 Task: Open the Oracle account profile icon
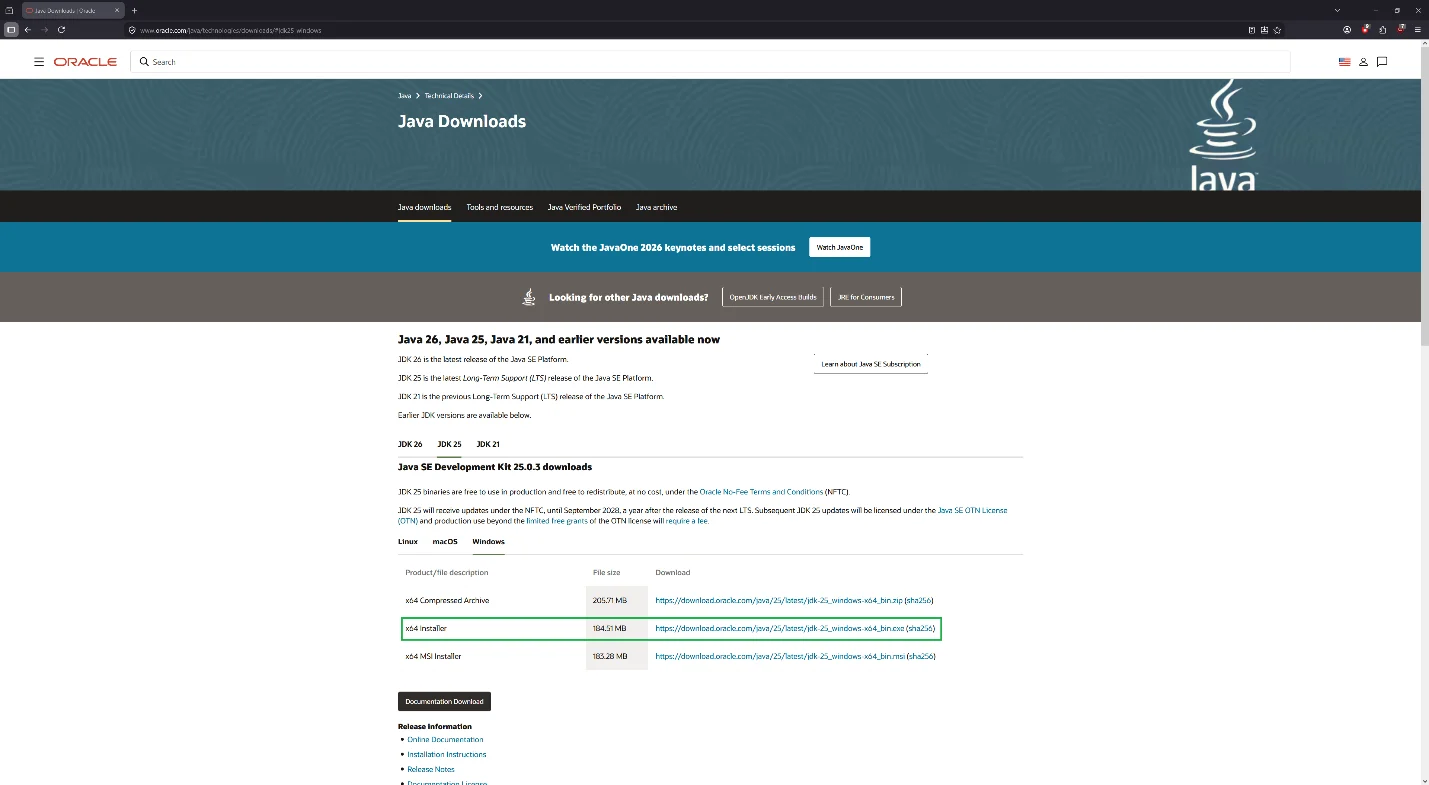point(1363,62)
